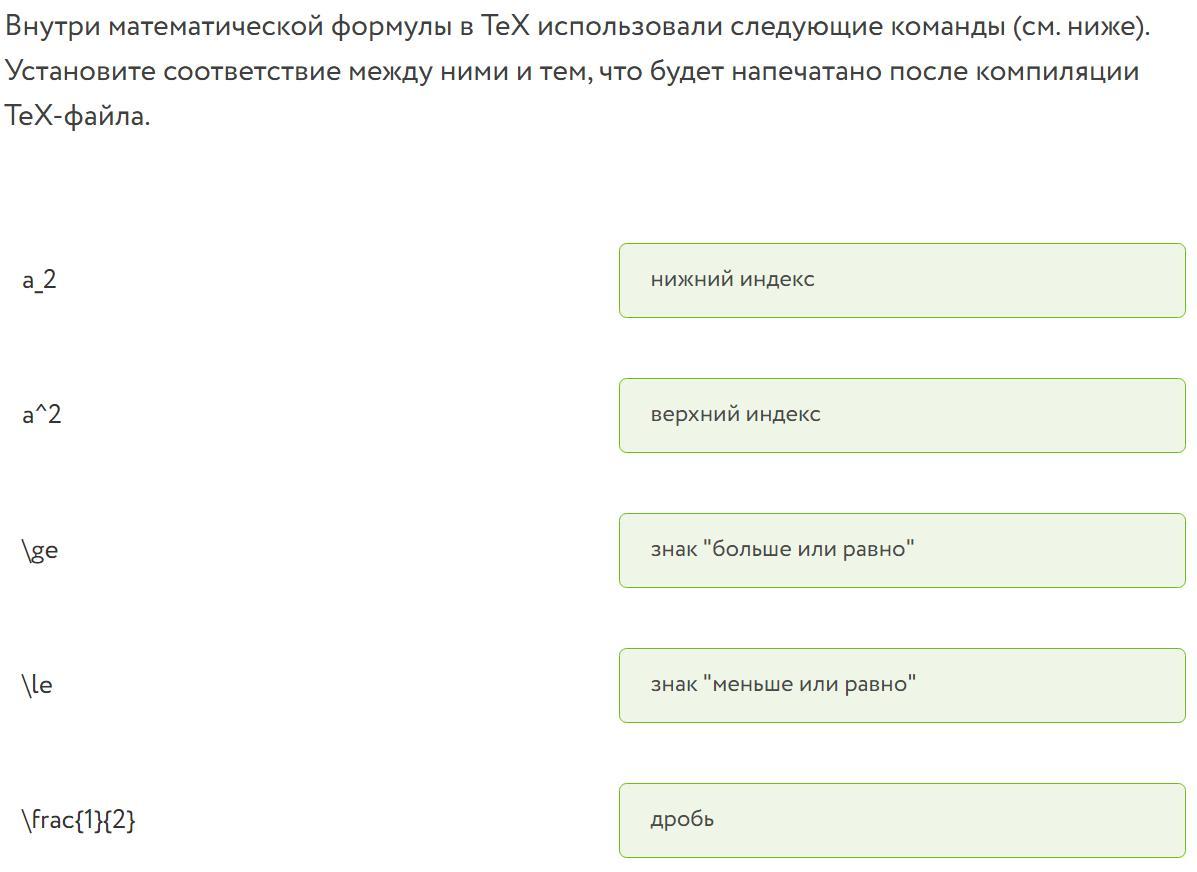Screen dimensions: 1197x872
Task: Click the word 'Внутри' in the question
Action: click(x=51, y=26)
